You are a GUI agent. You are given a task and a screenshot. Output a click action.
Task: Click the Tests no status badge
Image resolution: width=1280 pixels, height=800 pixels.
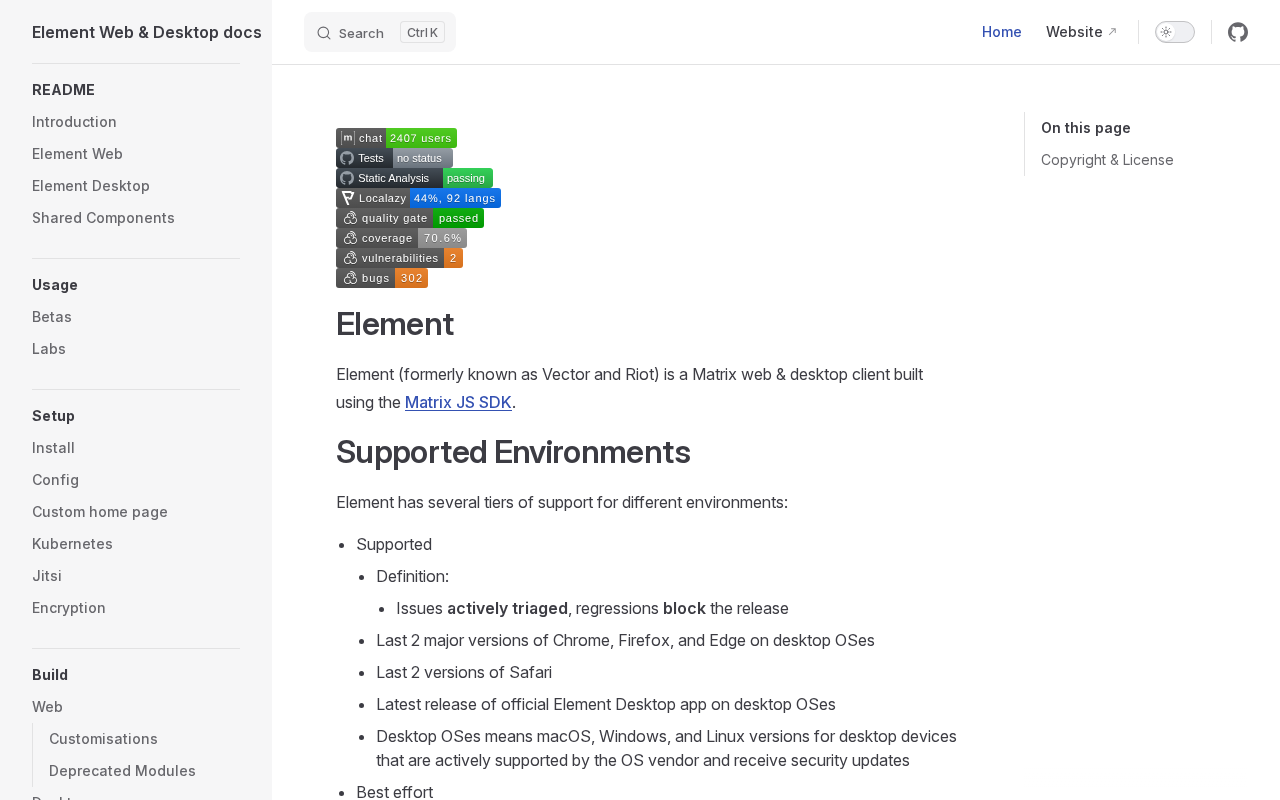pyautogui.click(x=394, y=158)
